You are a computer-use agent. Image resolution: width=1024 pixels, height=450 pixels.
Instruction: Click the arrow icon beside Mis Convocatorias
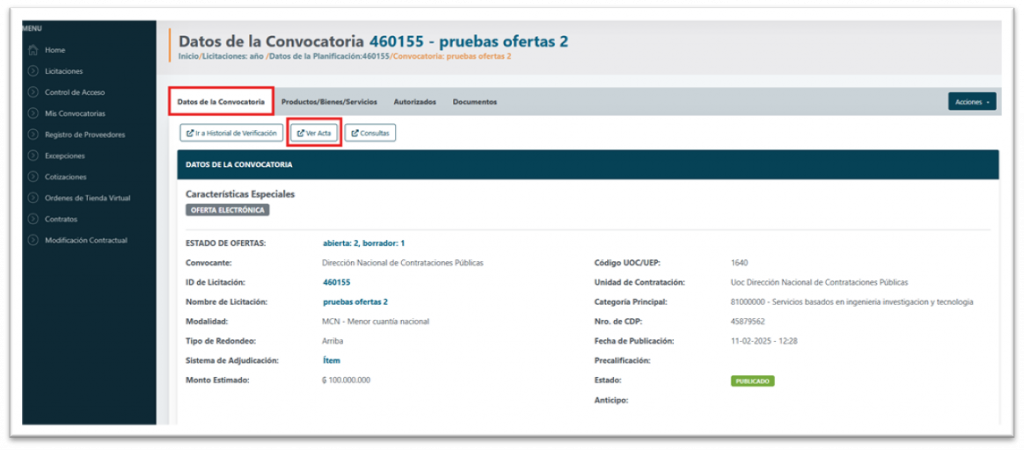click(33, 113)
